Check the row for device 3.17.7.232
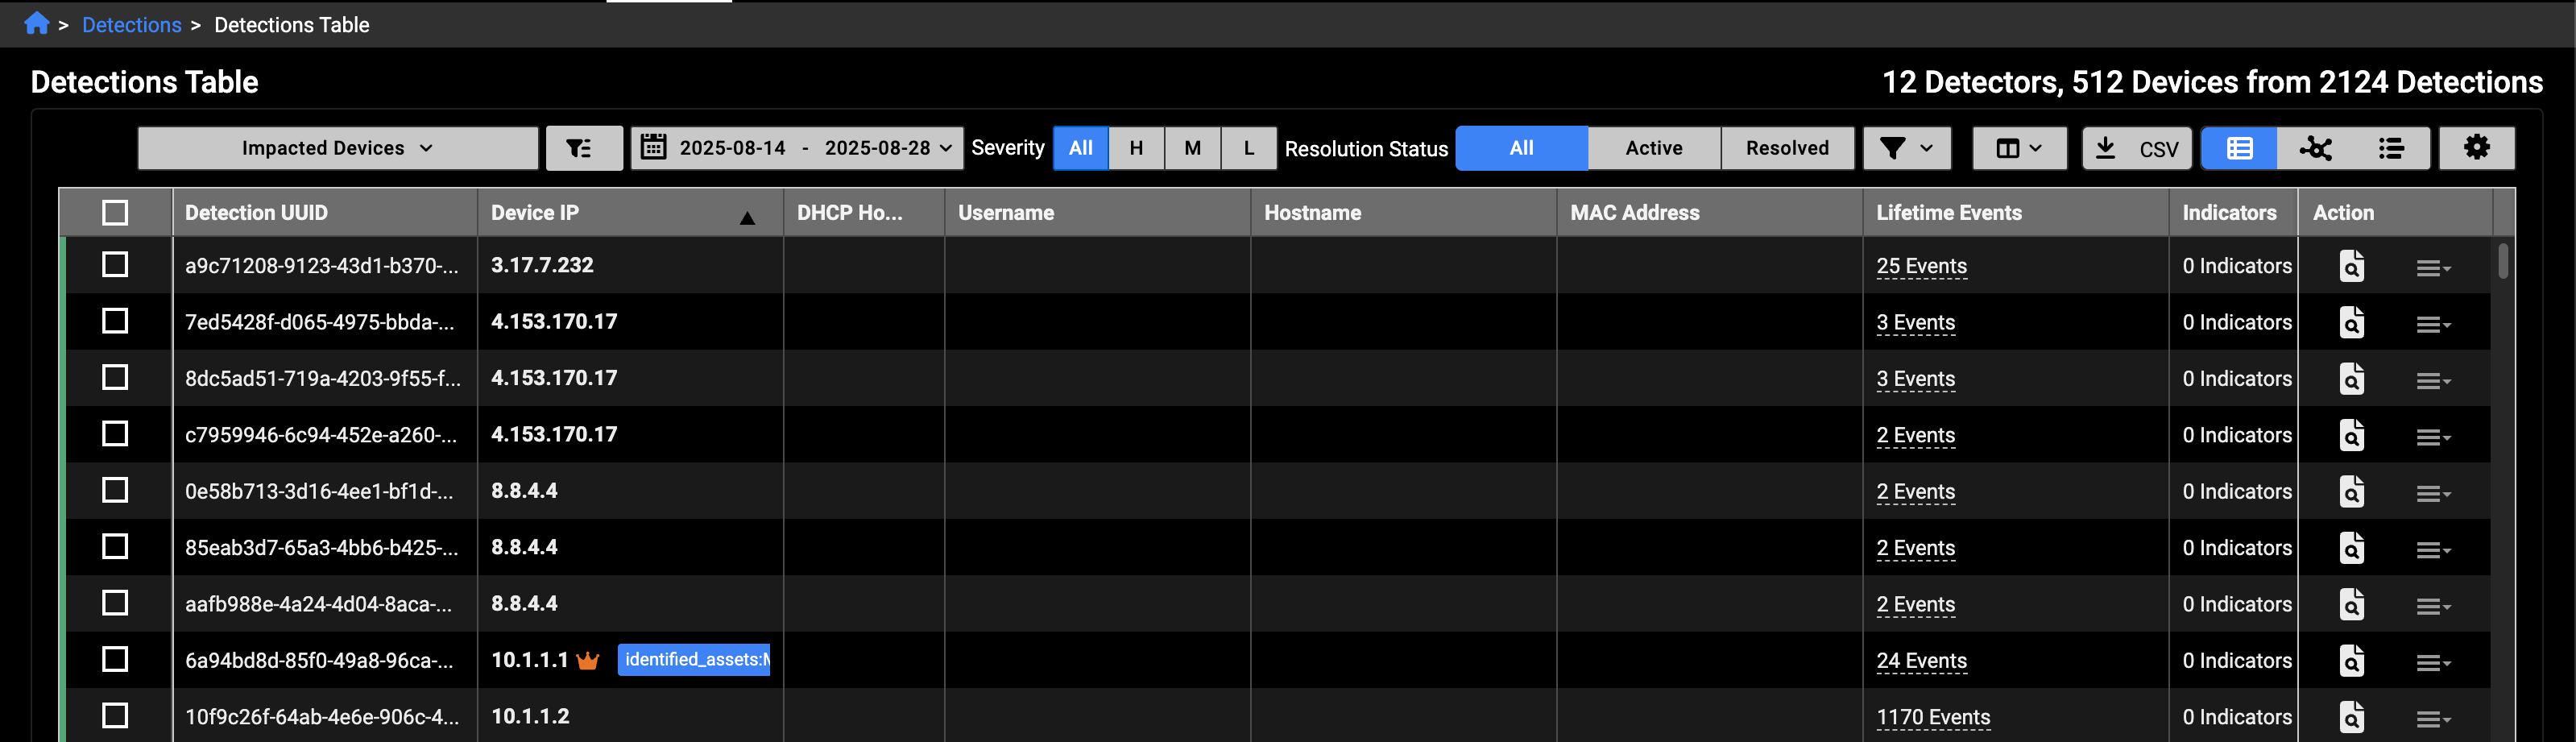2576x742 pixels. [115, 265]
